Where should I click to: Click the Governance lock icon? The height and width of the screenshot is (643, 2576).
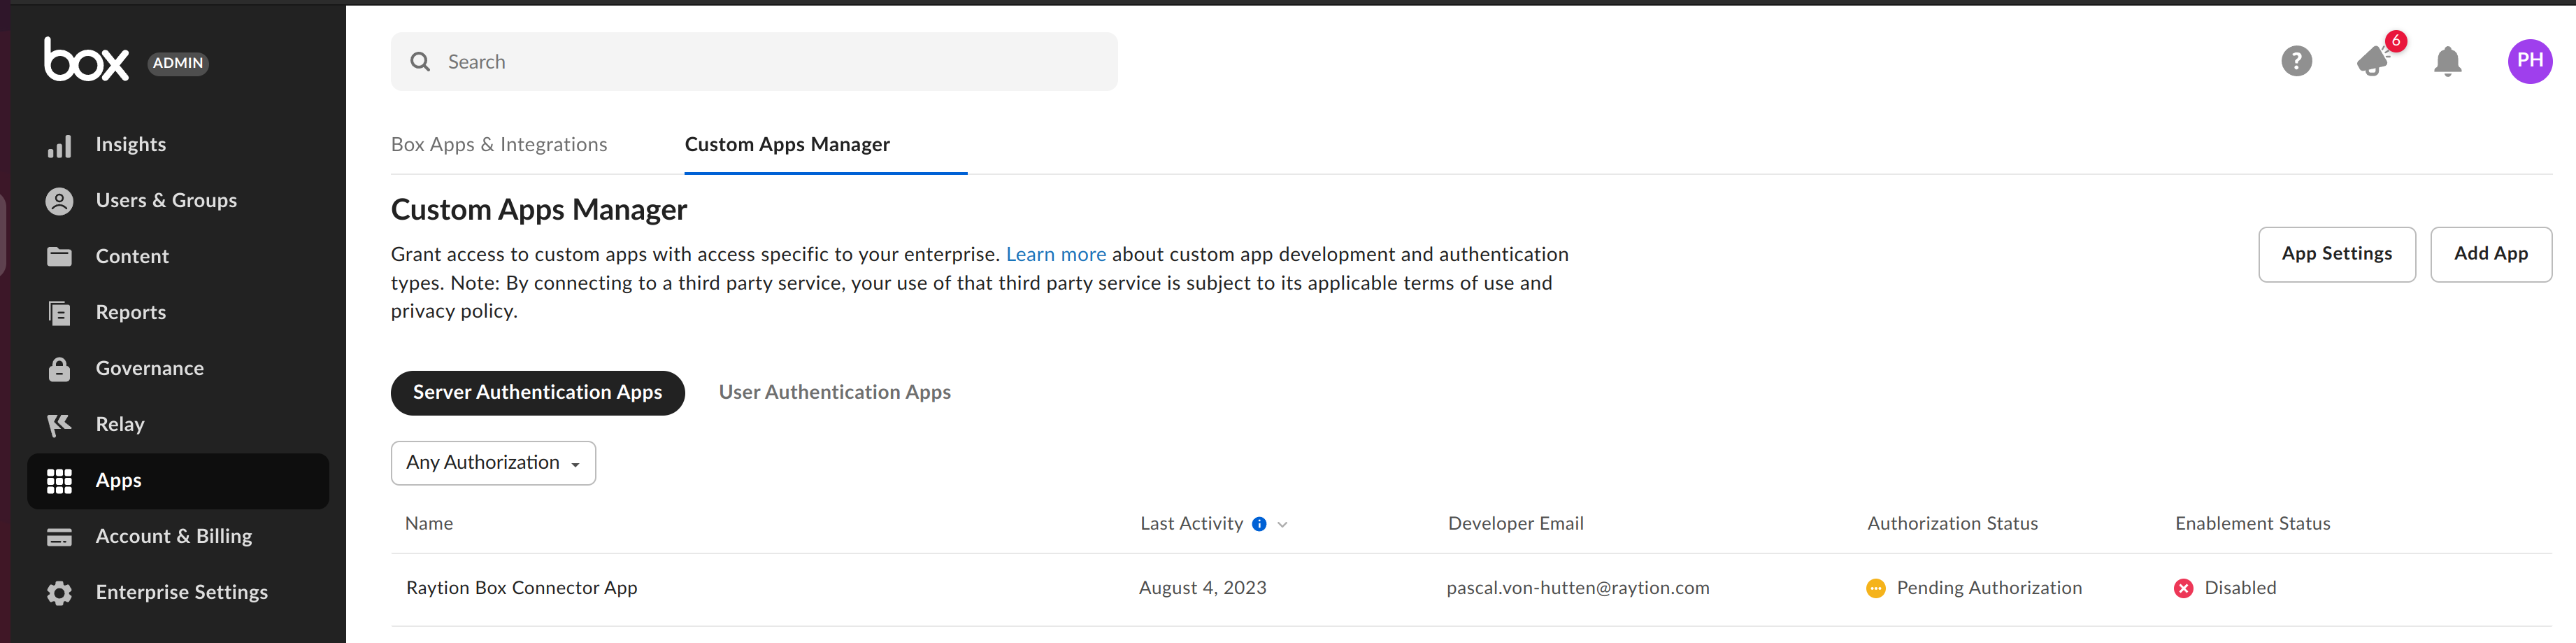(x=60, y=369)
